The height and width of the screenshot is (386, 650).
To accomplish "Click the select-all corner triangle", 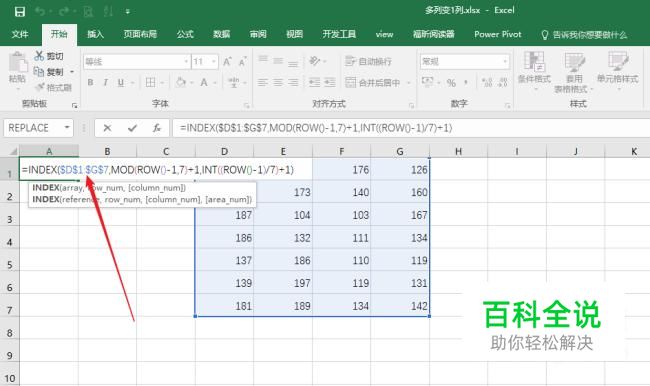I will (12, 151).
